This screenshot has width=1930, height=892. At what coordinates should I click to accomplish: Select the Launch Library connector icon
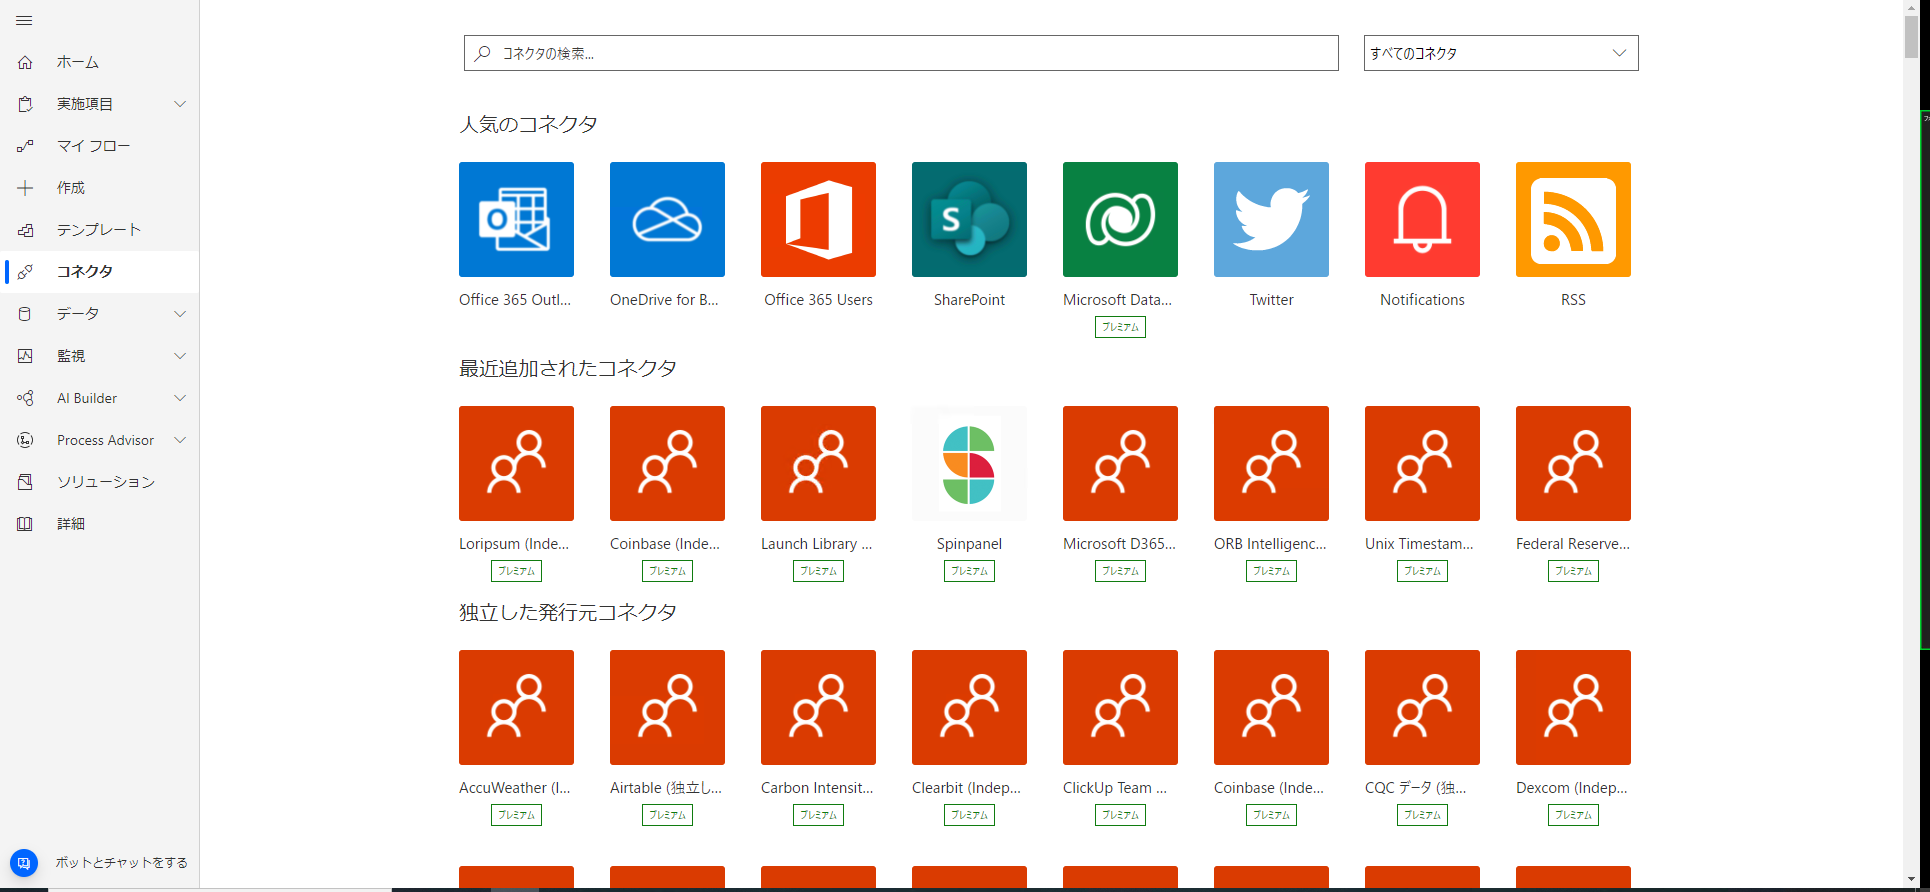pos(818,463)
